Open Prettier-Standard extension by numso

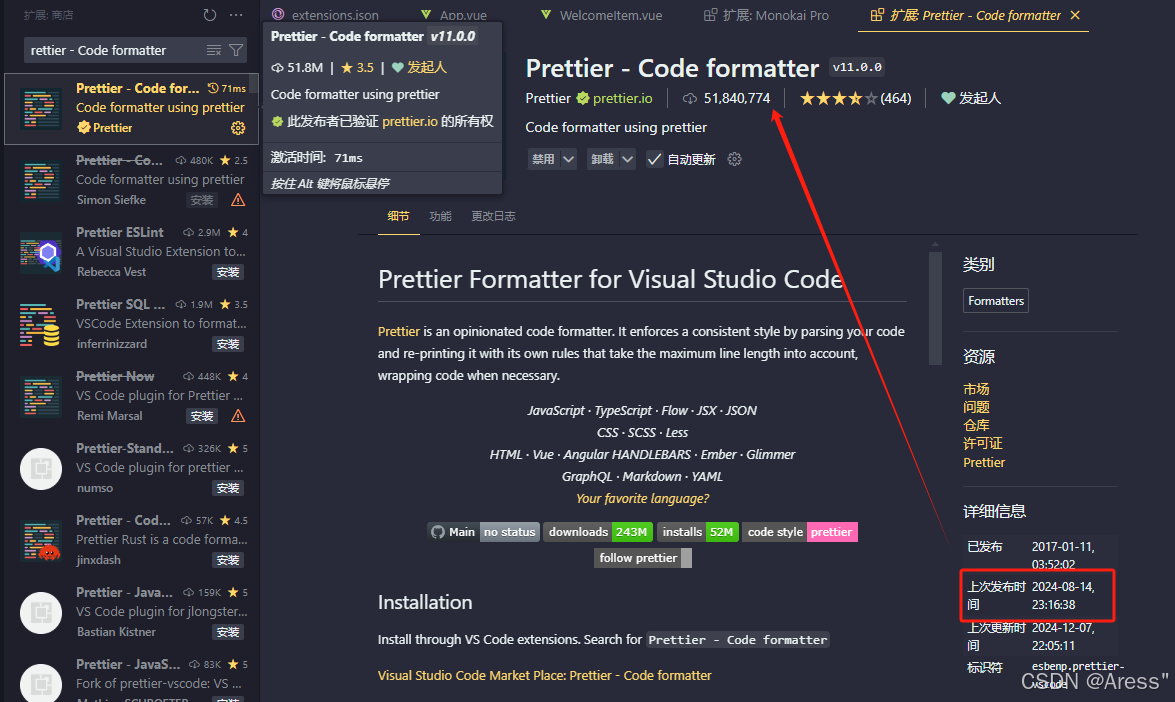(131, 468)
